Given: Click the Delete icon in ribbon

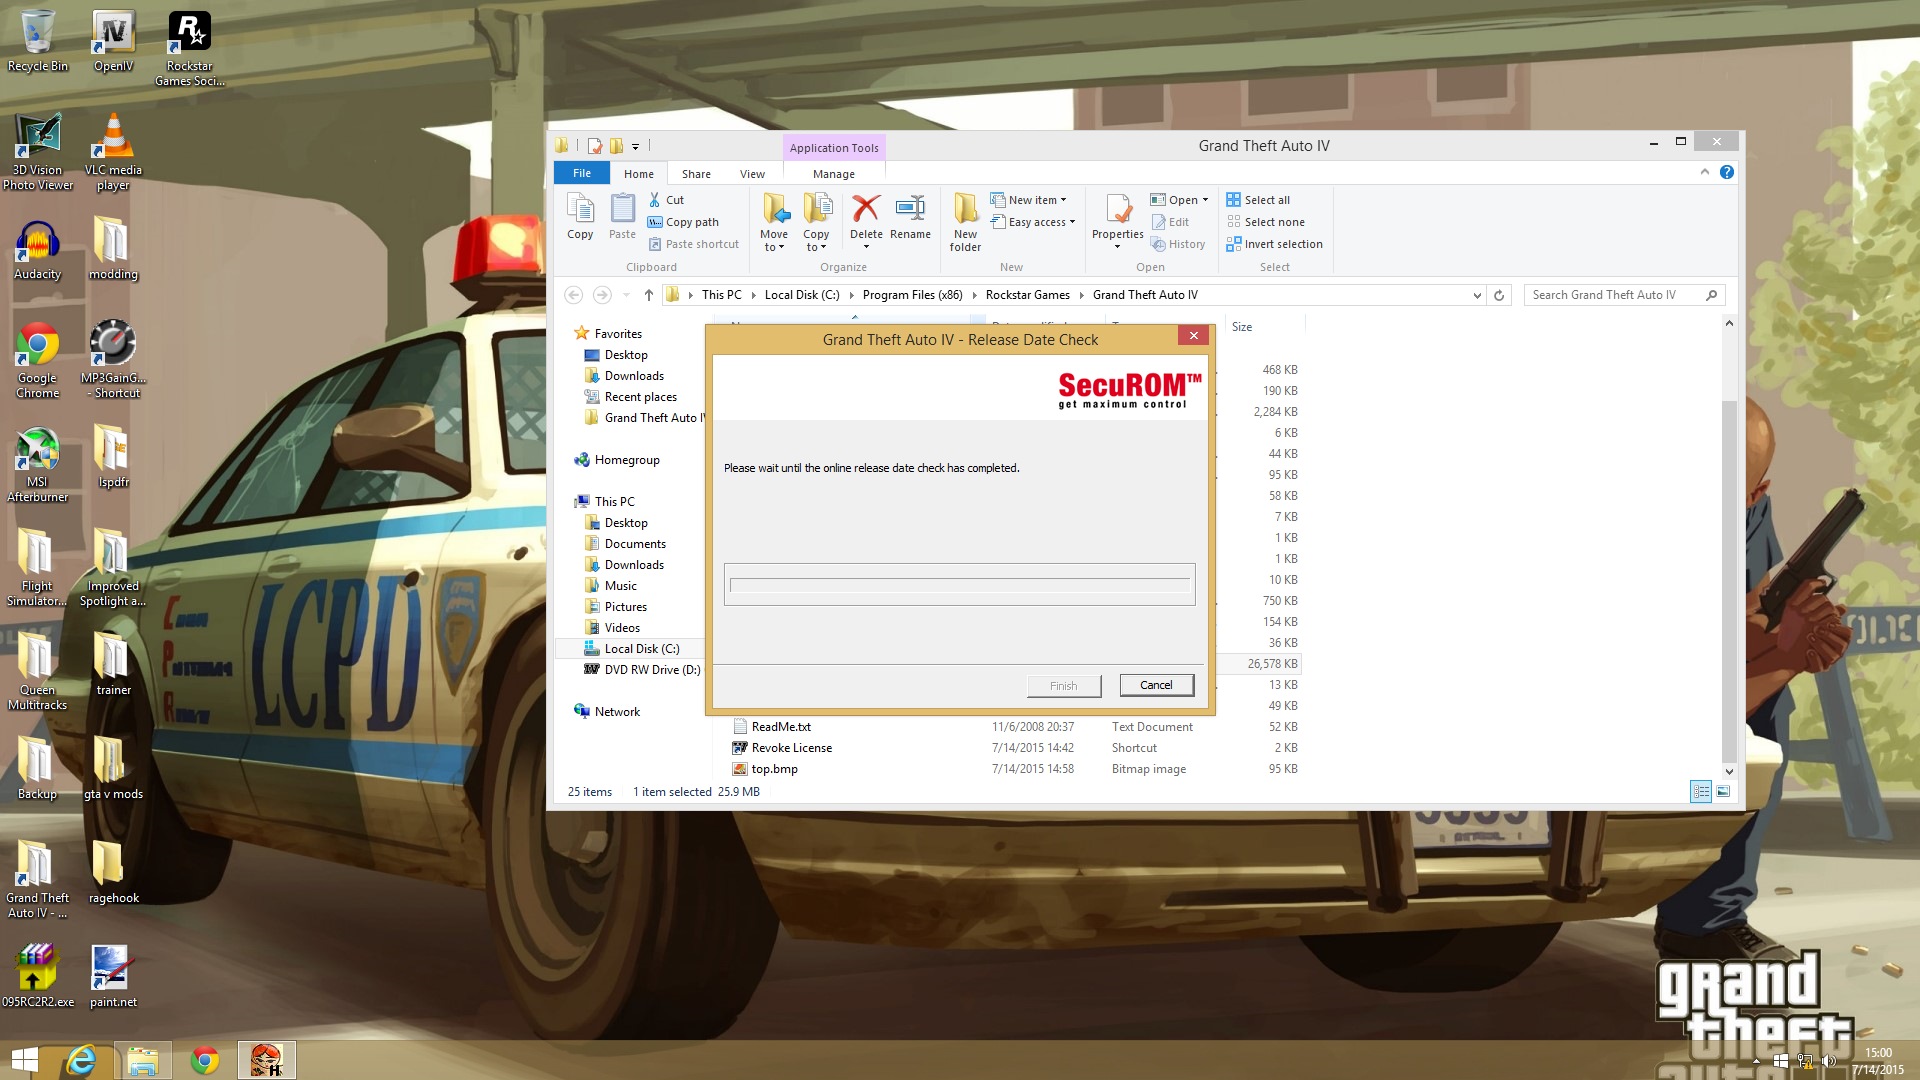Looking at the screenshot, I should pyautogui.click(x=865, y=209).
